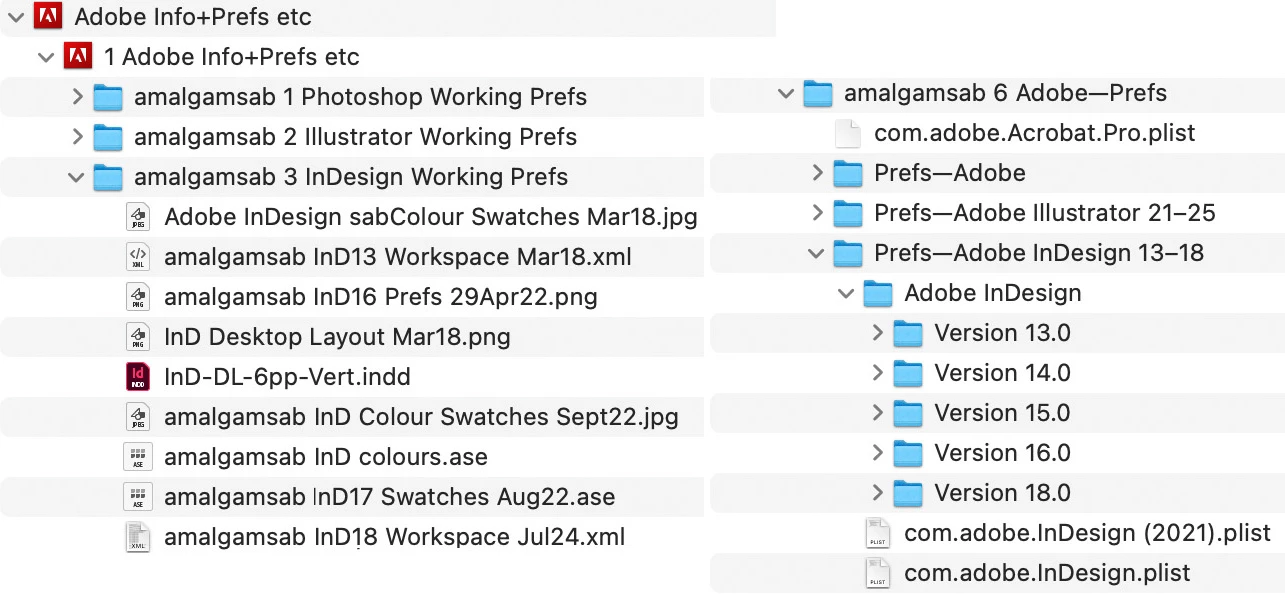This screenshot has width=1285, height=594.
Task: Select 'amalgamsab 2 Illustrator Working Prefs' name
Action: click(x=356, y=137)
